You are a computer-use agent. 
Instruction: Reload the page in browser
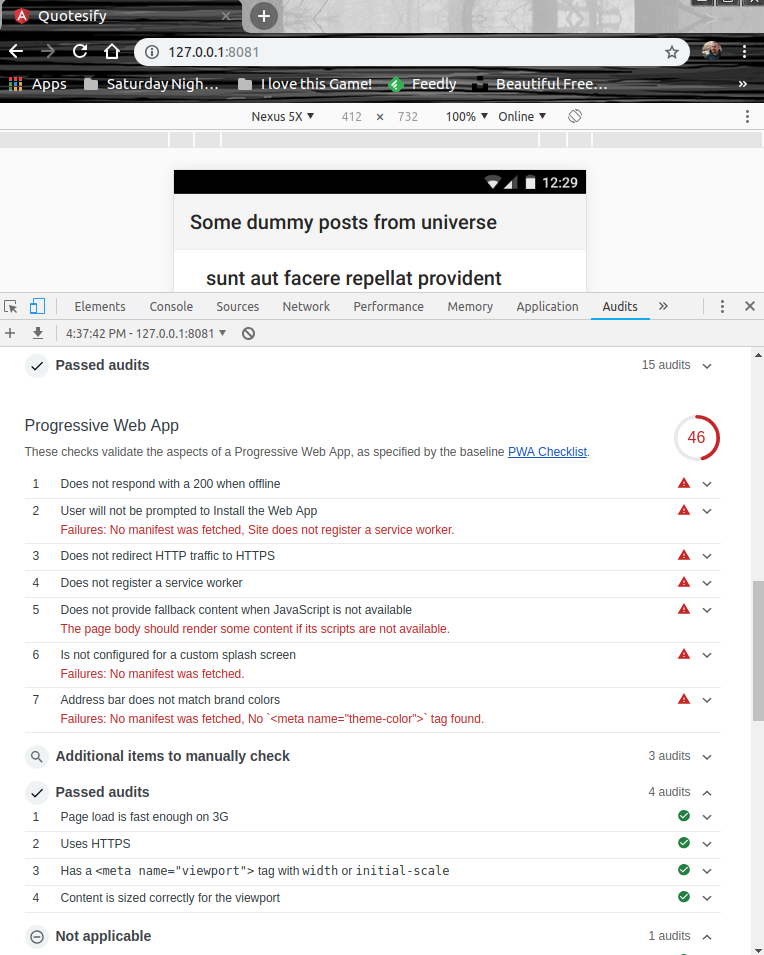80,51
